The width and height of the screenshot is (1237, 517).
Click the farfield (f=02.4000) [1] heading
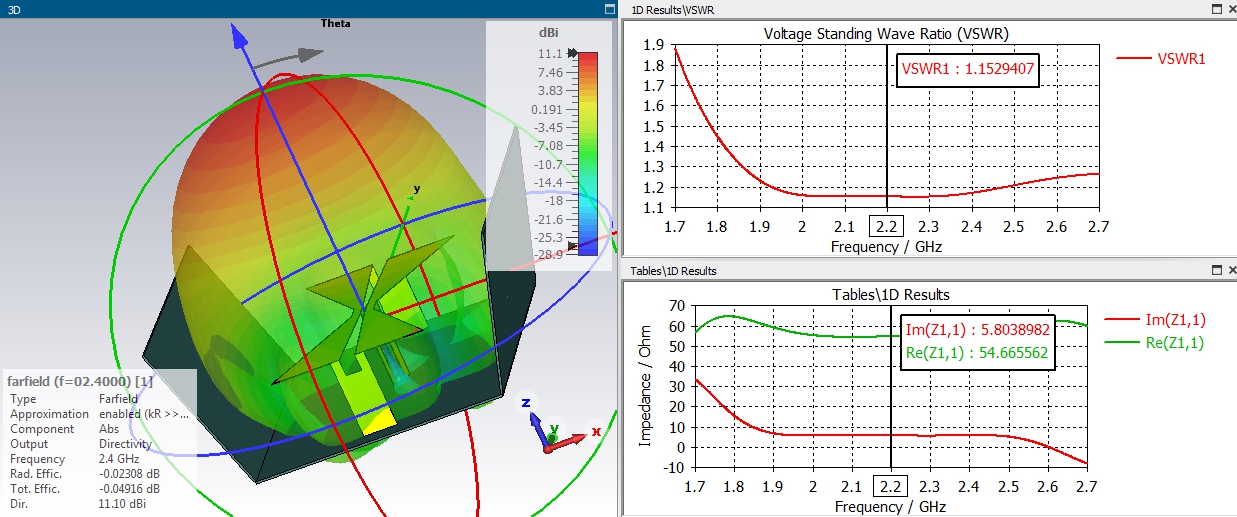pos(81,381)
